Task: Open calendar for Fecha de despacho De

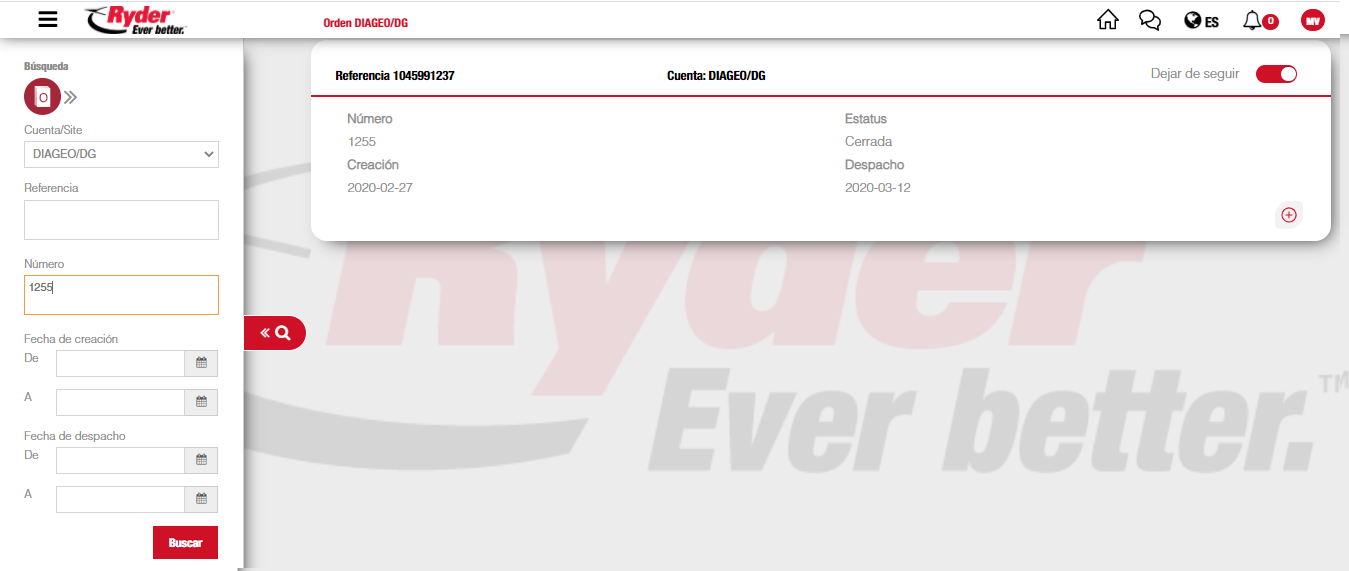Action: click(201, 460)
